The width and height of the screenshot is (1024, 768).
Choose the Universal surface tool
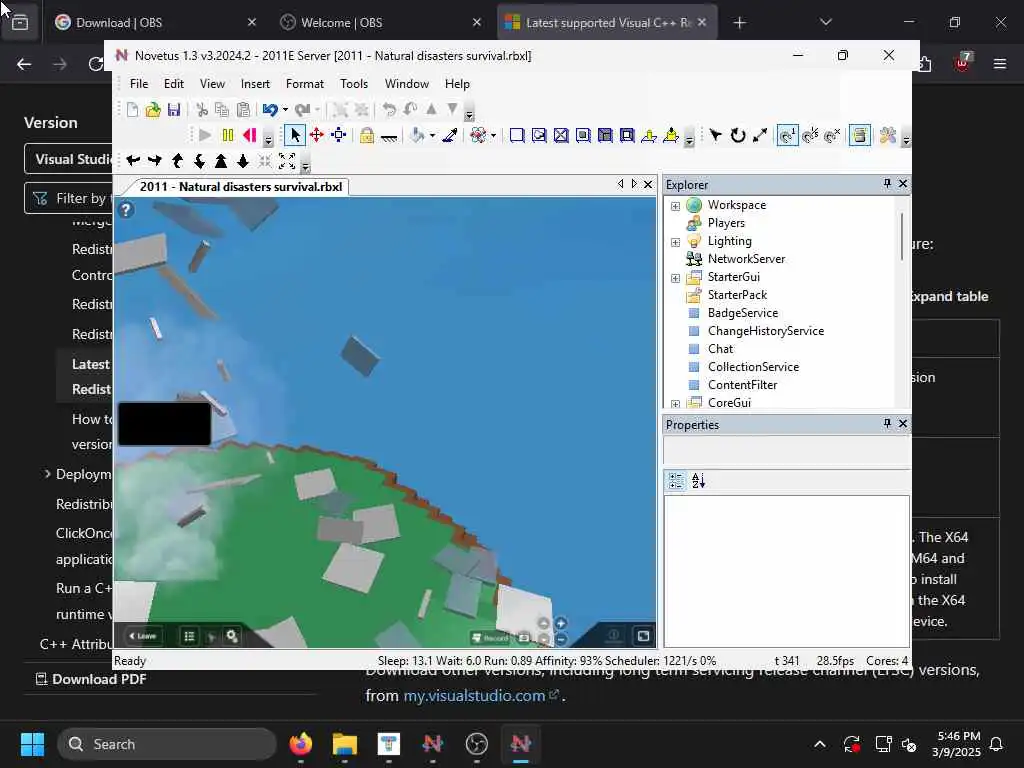[x=627, y=135]
